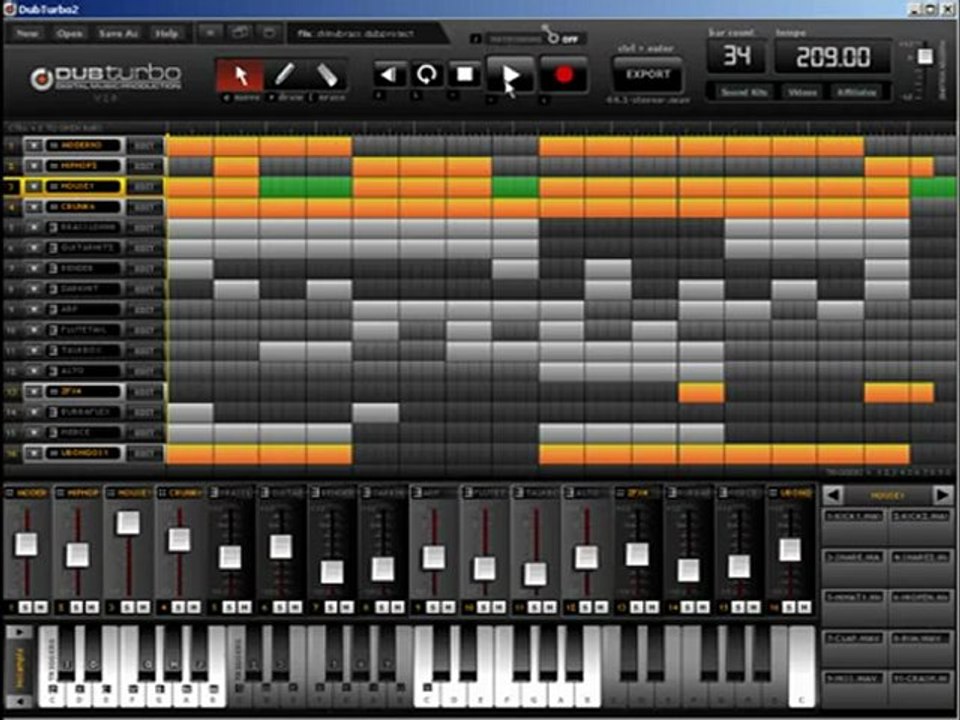Viewport: 960px width, 720px height.
Task: Open dropdown arrow on track 1 MODERNO
Action: pos(34,146)
